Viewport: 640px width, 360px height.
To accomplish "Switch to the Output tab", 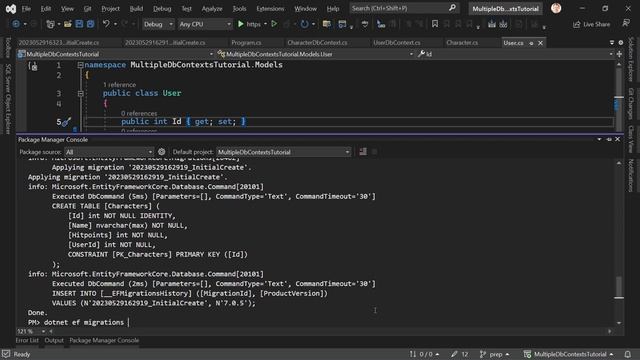I will coord(54,340).
